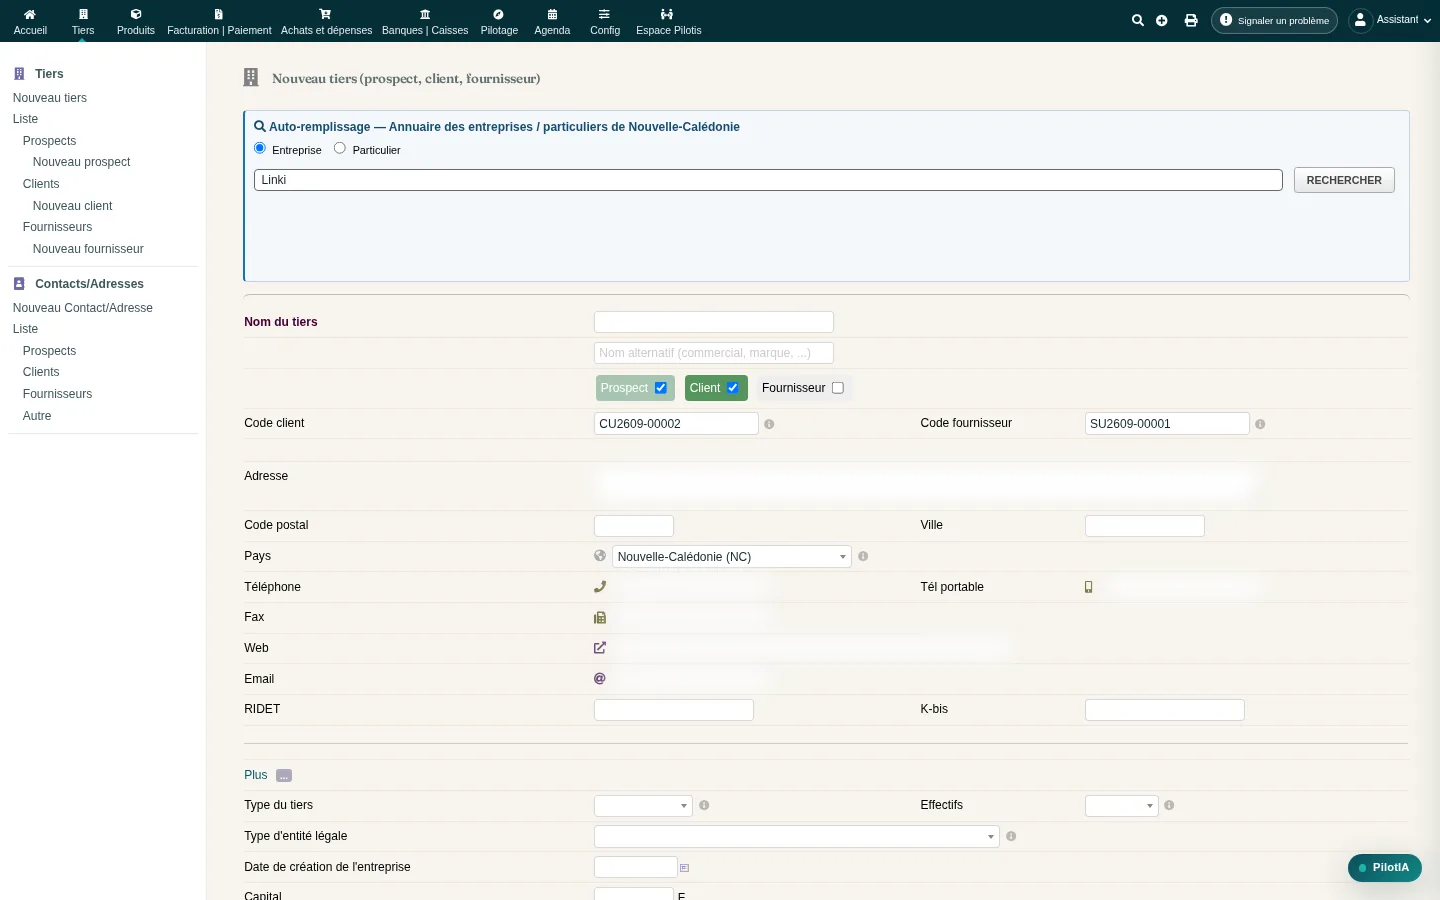Open the Accueil home icon
Screen dimensions: 1440x900
point(30,21)
